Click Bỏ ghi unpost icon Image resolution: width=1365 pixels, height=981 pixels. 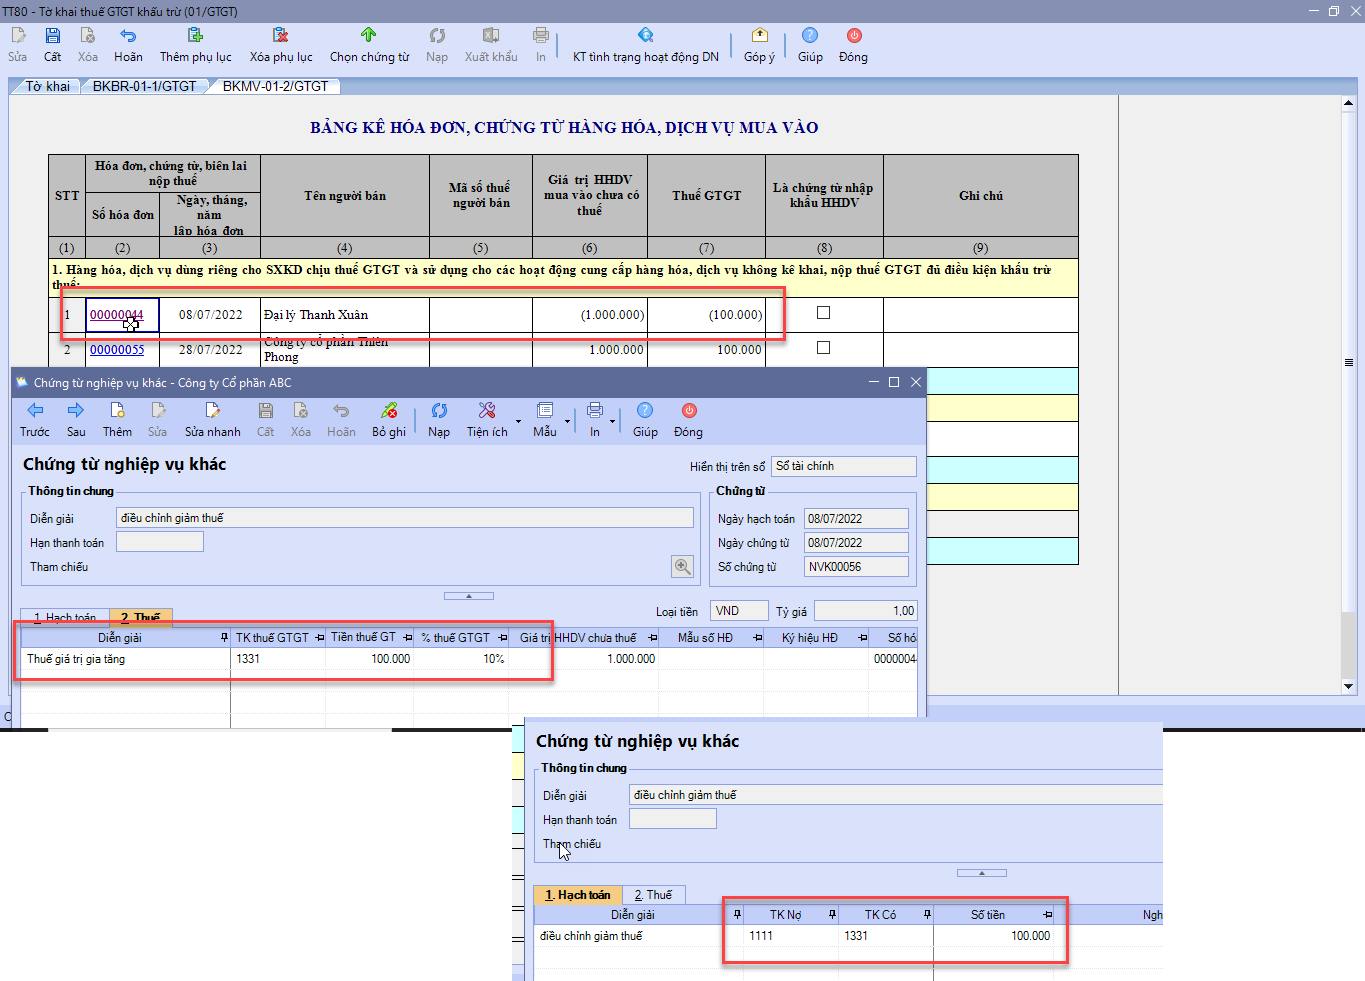point(389,410)
